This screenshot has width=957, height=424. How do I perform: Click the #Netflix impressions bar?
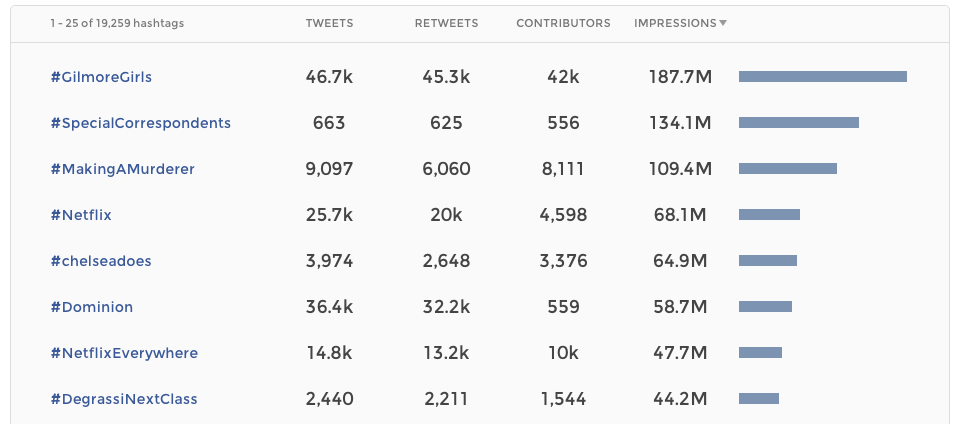(x=769, y=215)
